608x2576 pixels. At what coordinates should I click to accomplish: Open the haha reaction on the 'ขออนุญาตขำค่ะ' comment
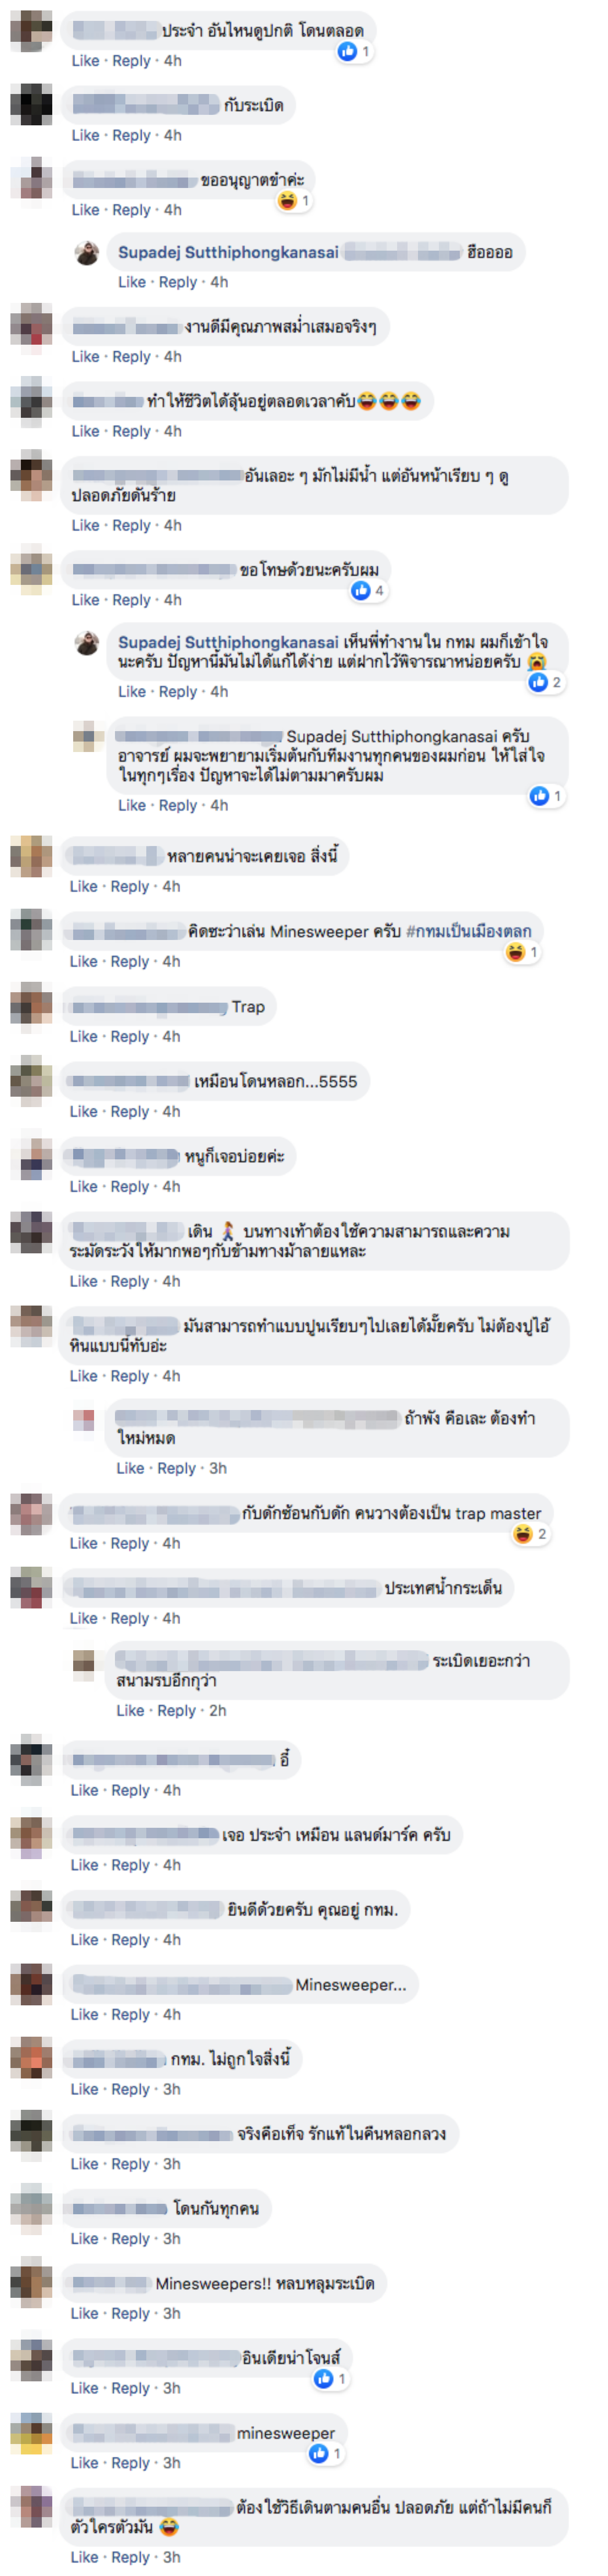[294, 201]
